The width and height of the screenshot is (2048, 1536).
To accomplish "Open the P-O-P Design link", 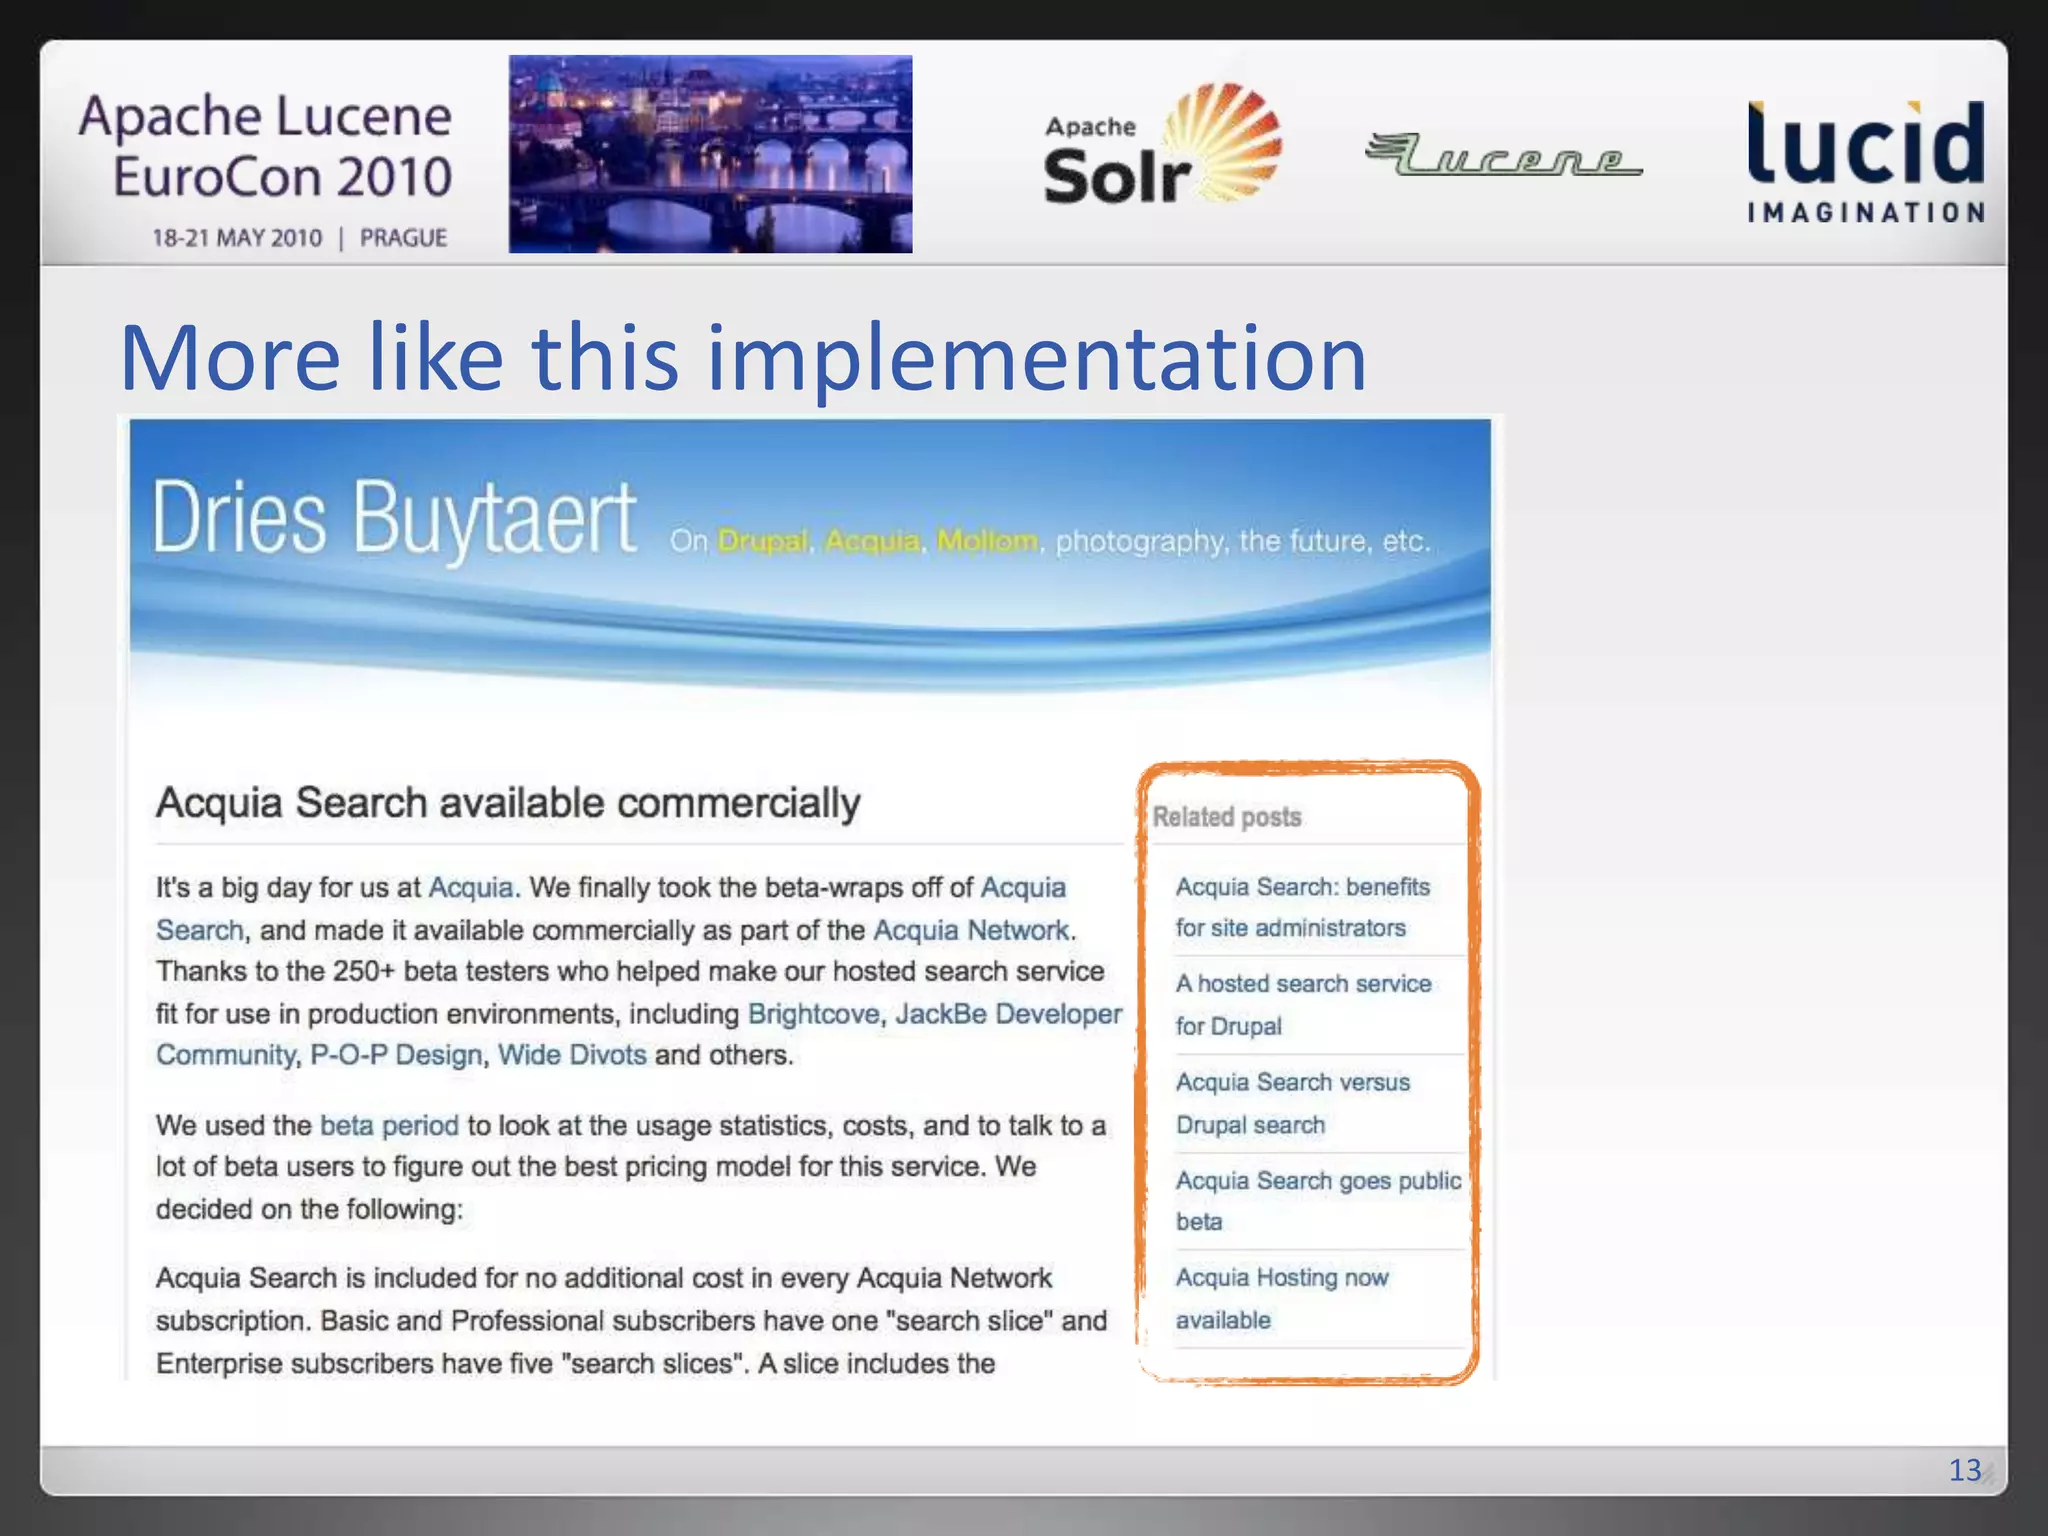I will click(x=396, y=1055).
